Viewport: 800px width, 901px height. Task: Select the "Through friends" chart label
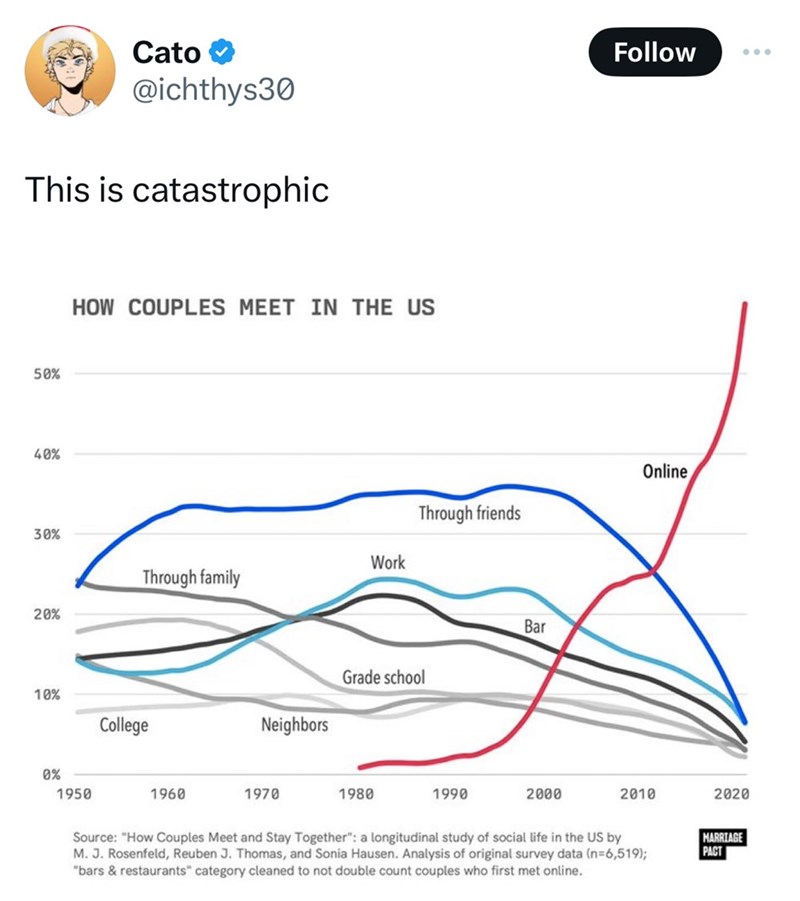[469, 514]
